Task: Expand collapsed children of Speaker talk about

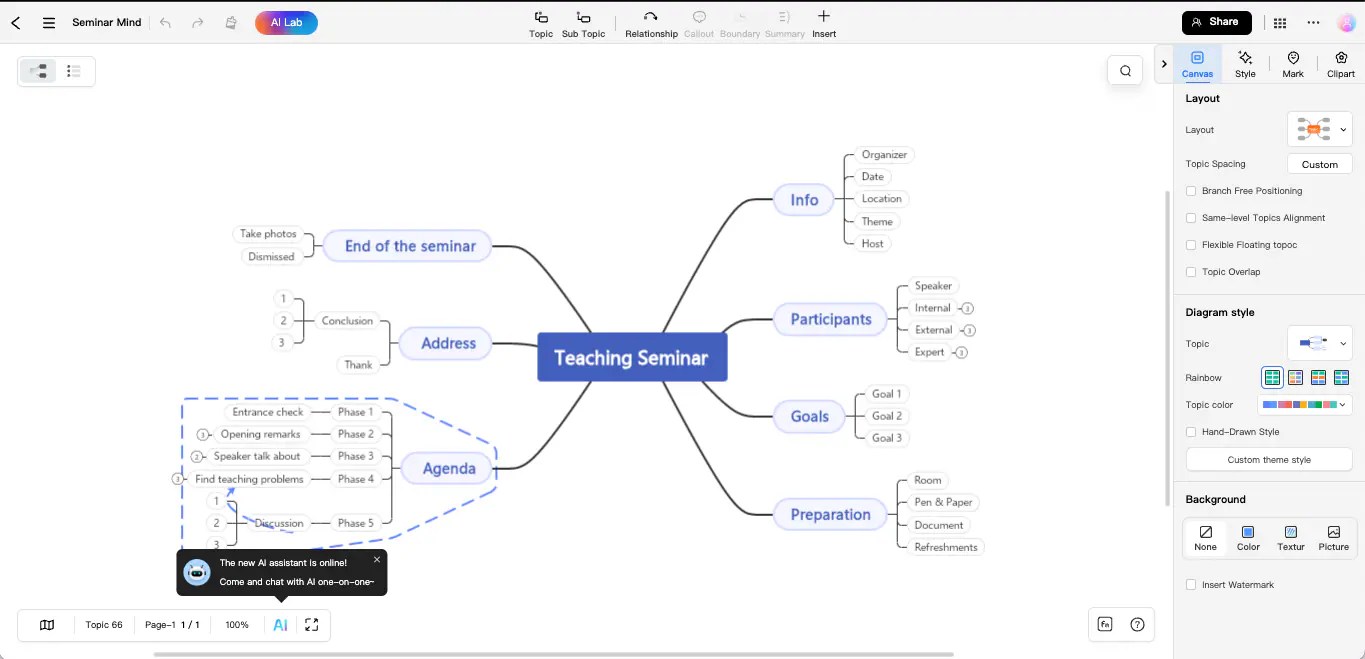Action: pos(196,457)
